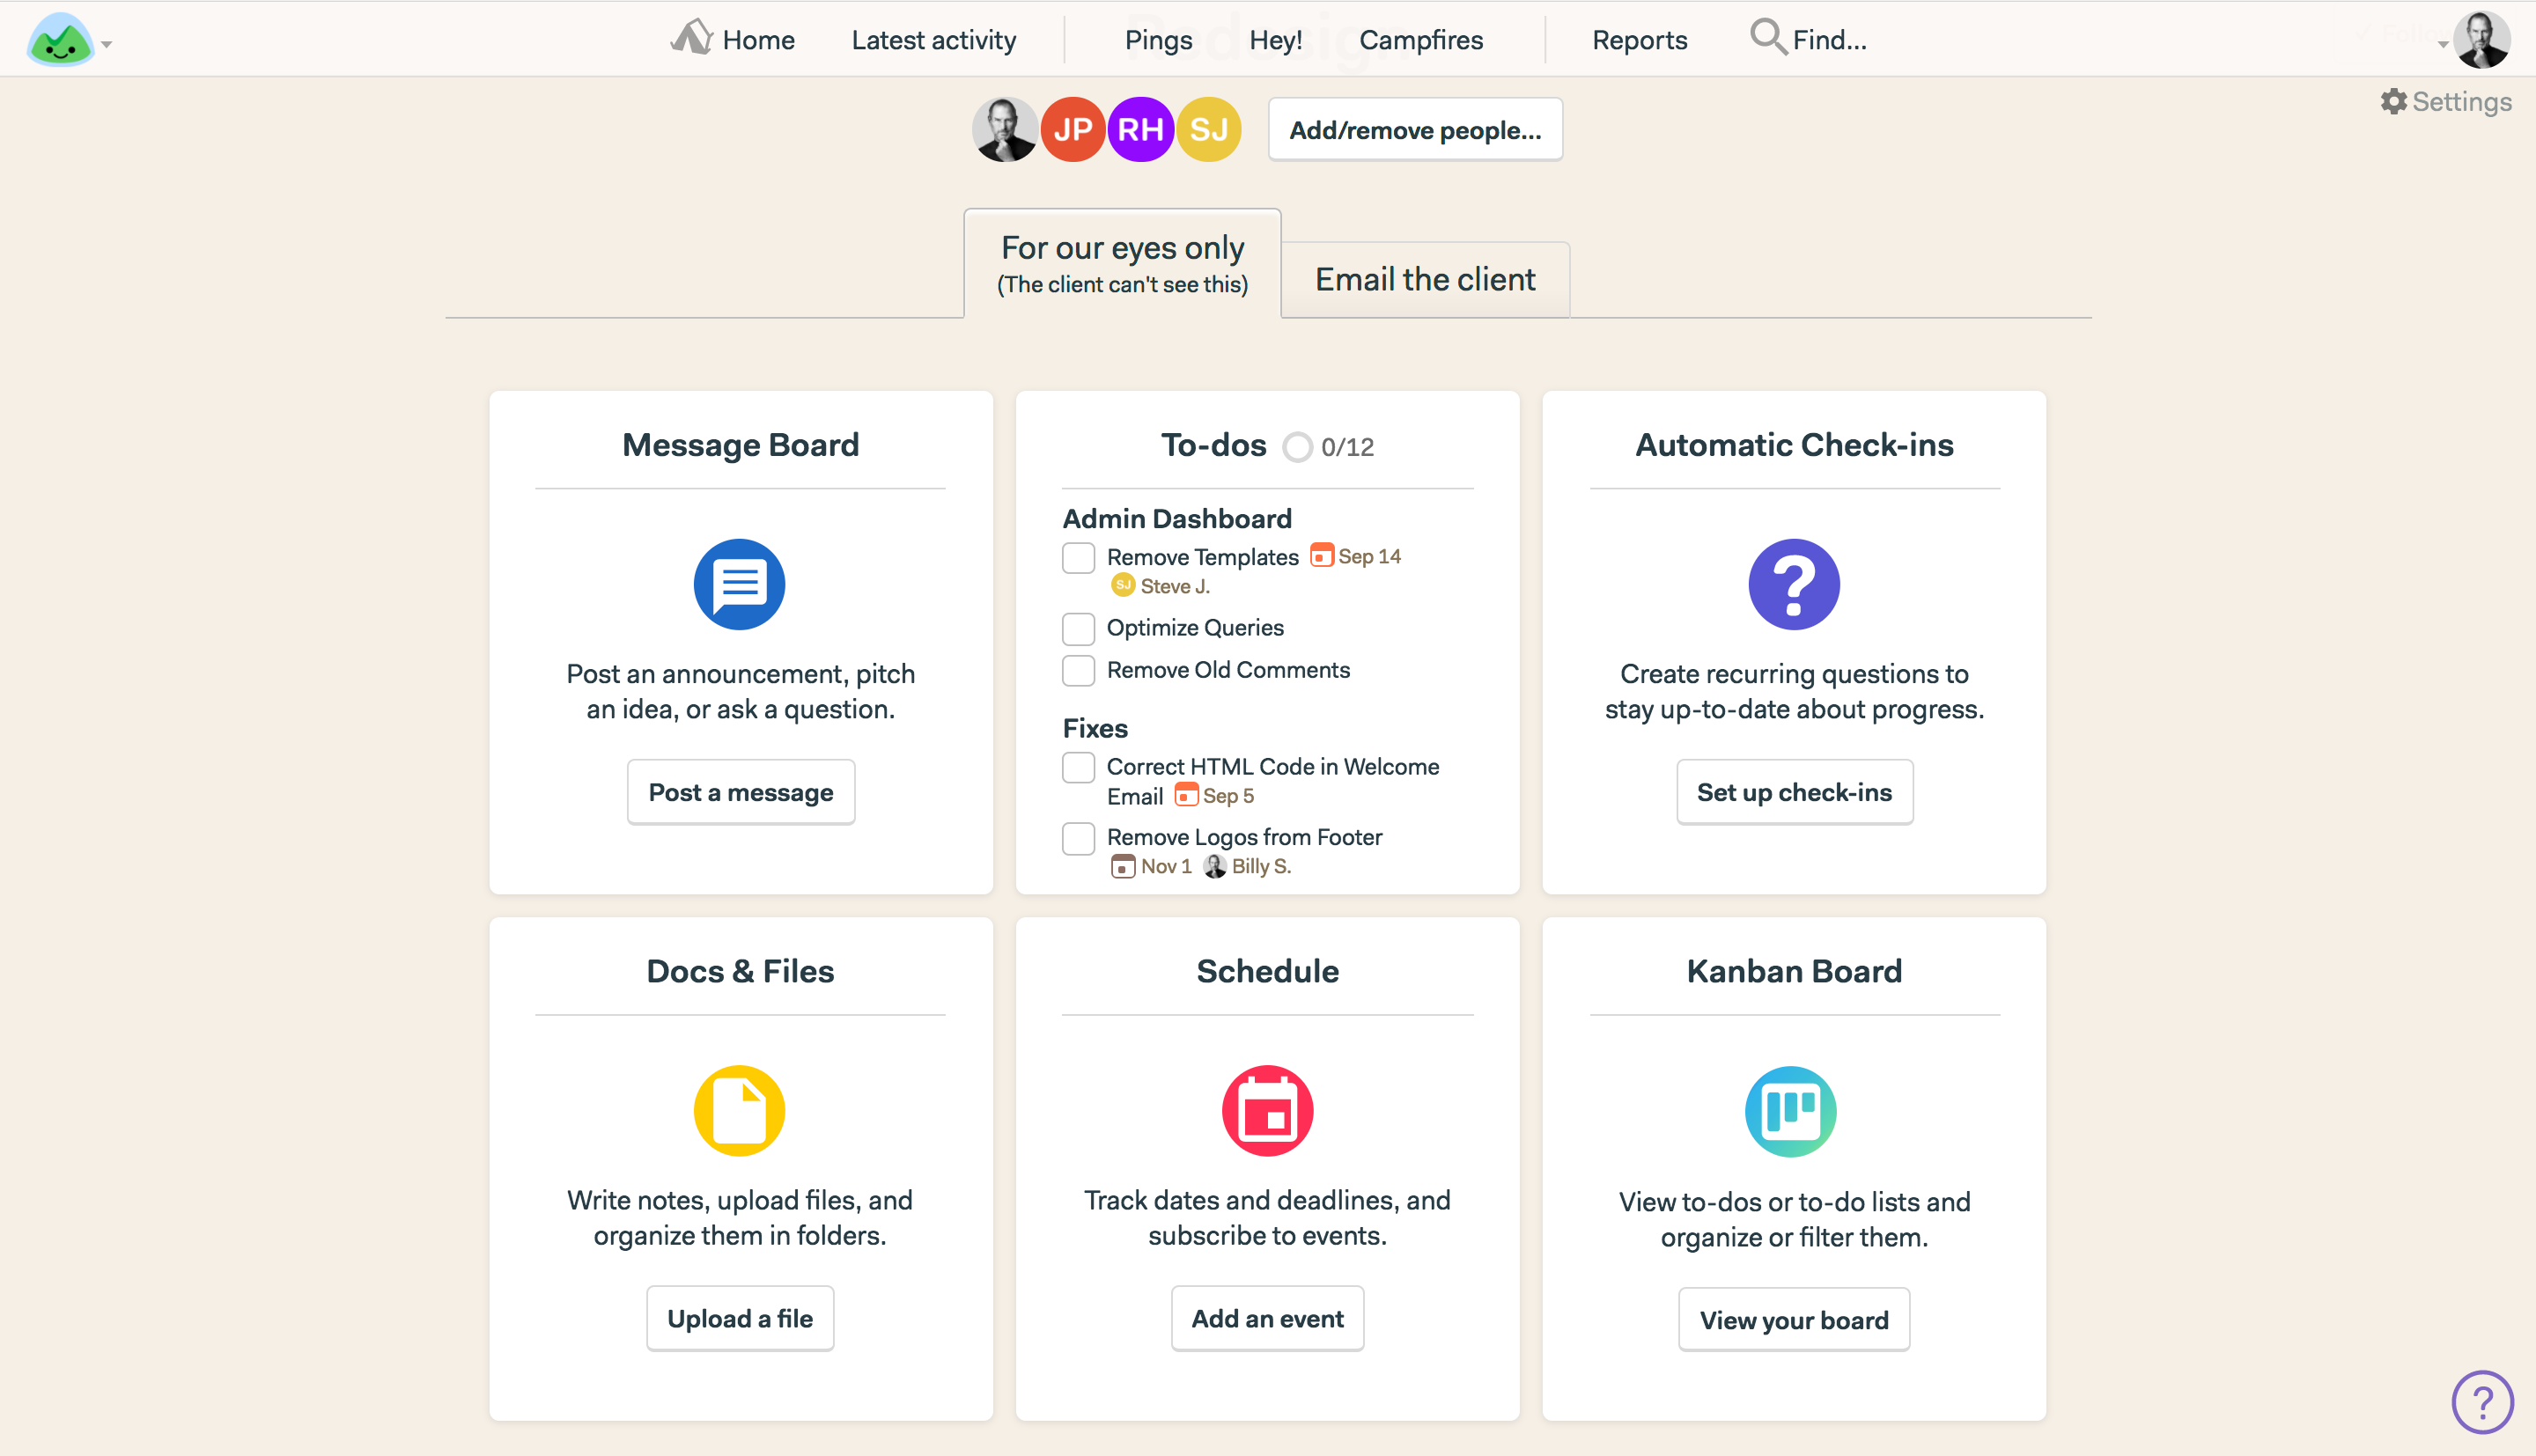Click the Find magnifying glass icon
Image resolution: width=2536 pixels, height=1456 pixels.
click(x=1767, y=38)
